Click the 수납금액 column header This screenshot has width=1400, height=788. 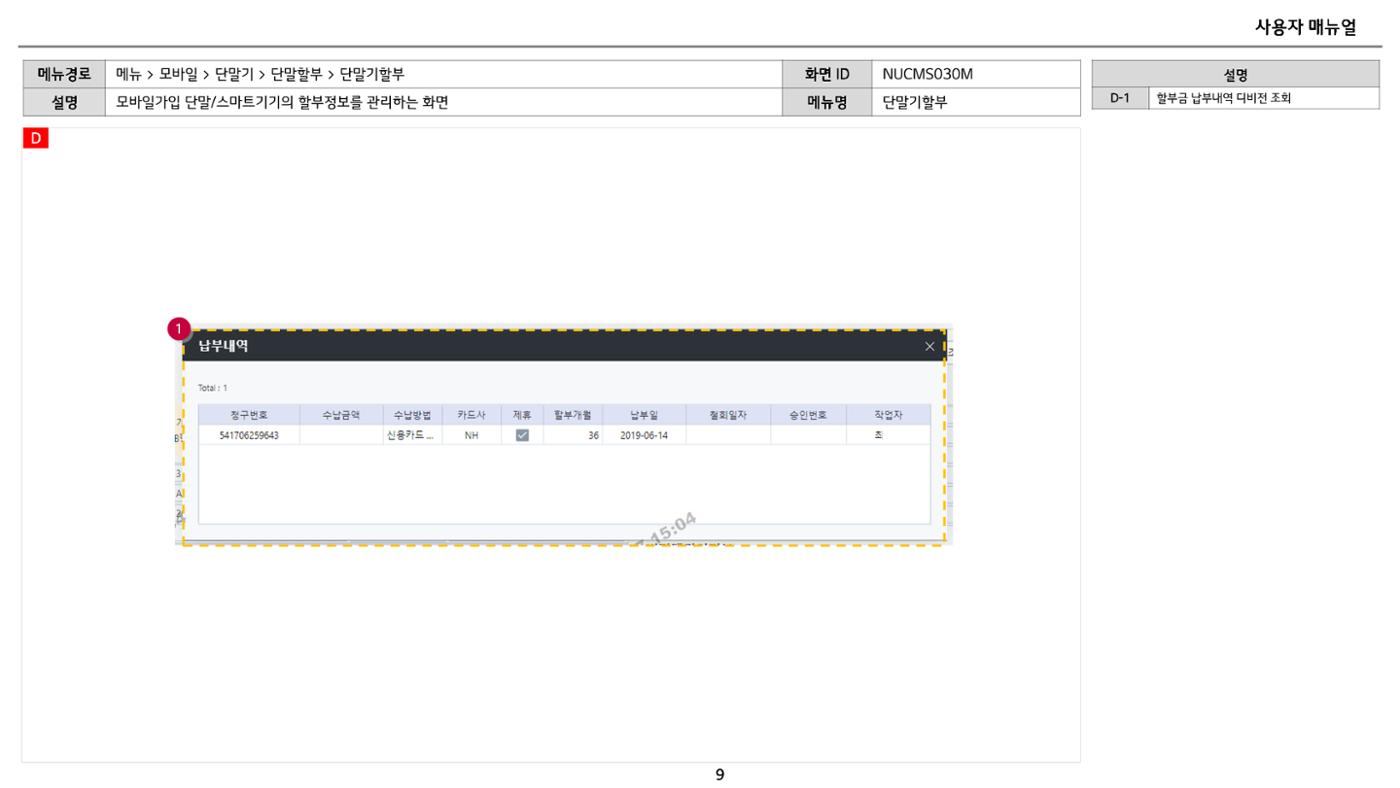click(x=341, y=415)
